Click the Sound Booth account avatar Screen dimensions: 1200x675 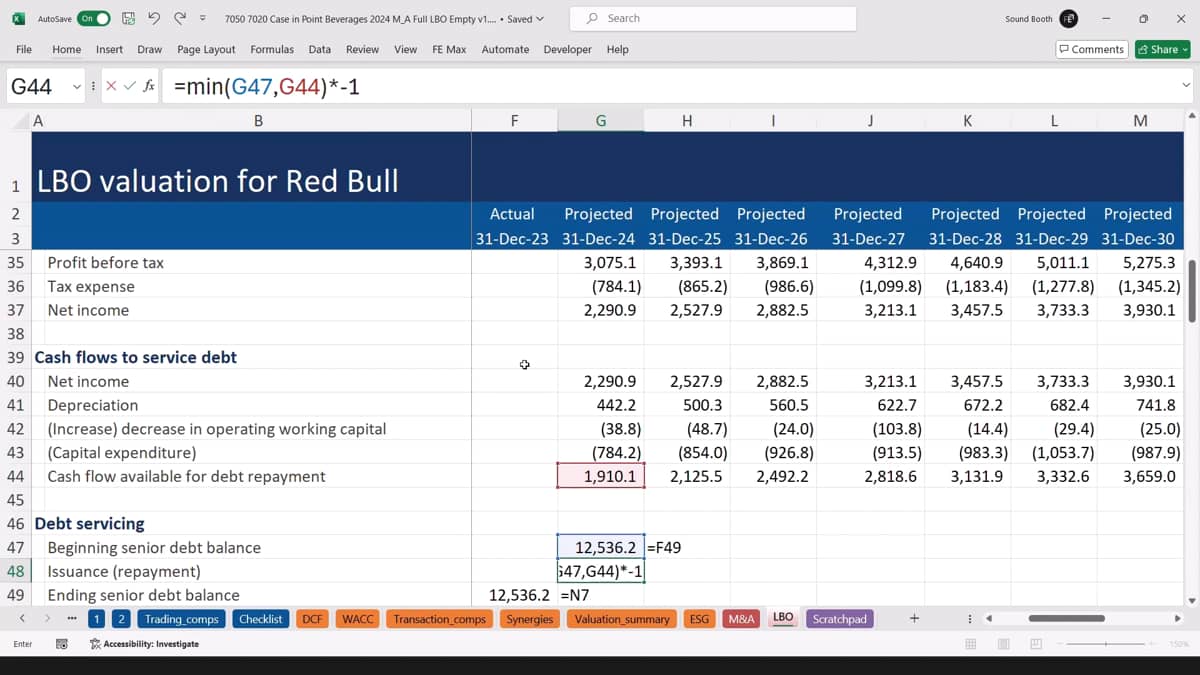[x=1069, y=18]
